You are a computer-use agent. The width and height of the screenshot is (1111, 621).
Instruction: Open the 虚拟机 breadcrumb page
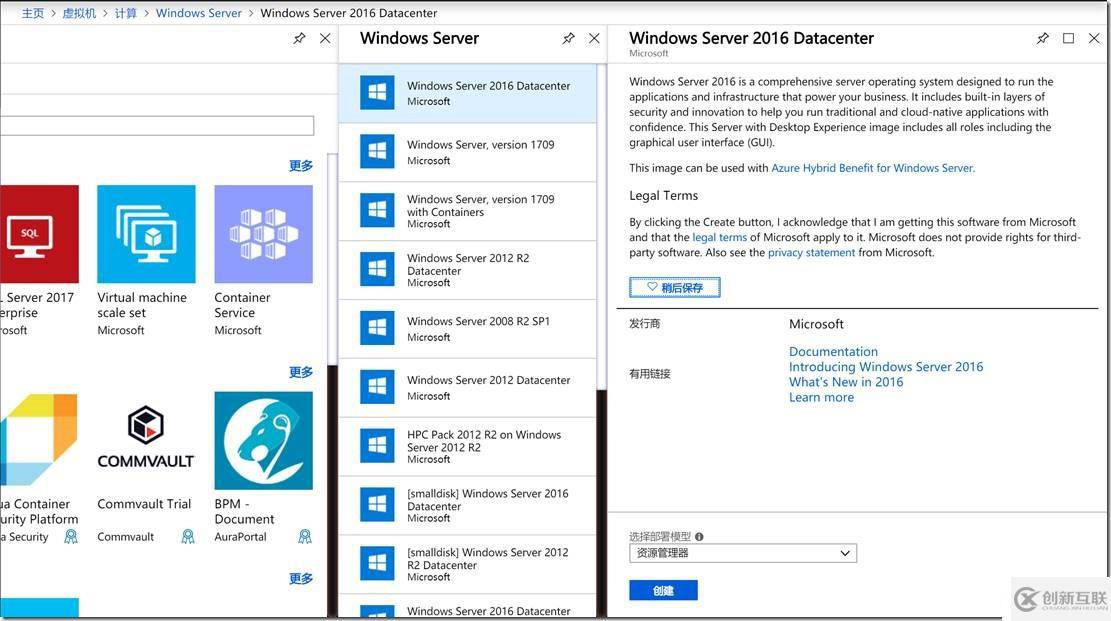pos(79,12)
